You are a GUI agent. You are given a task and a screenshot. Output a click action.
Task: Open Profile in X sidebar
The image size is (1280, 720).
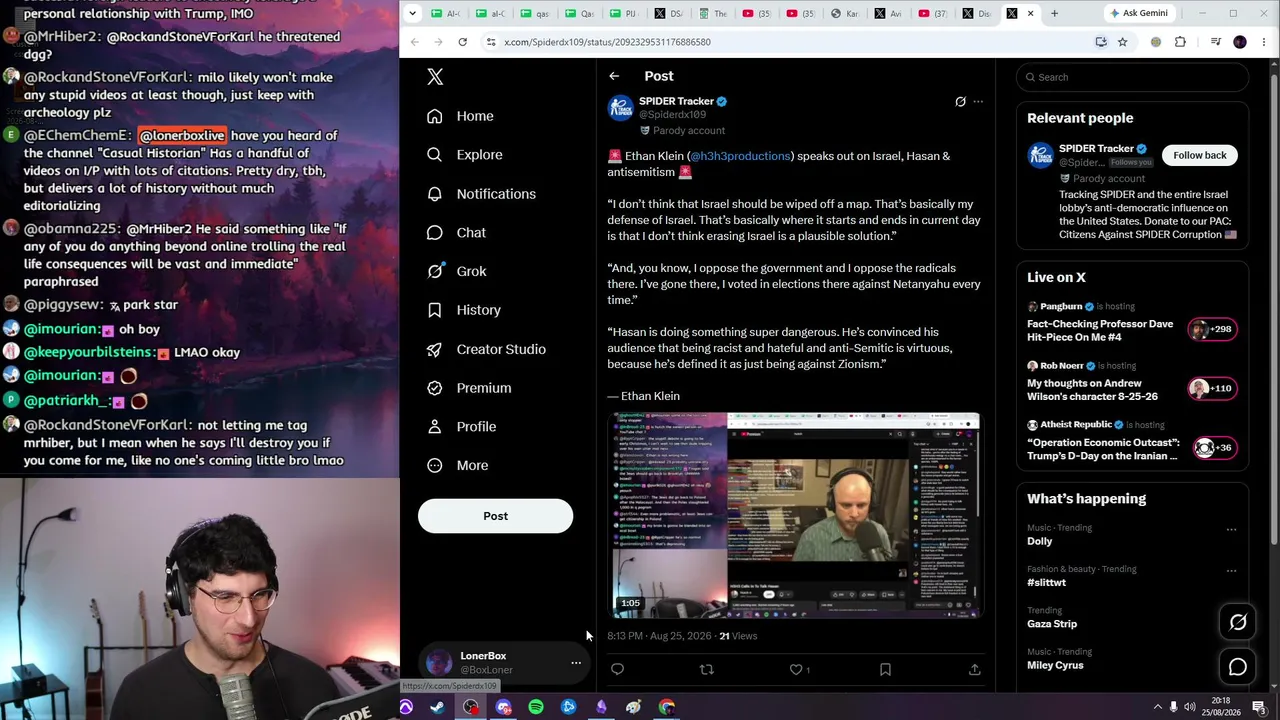[x=461, y=427]
